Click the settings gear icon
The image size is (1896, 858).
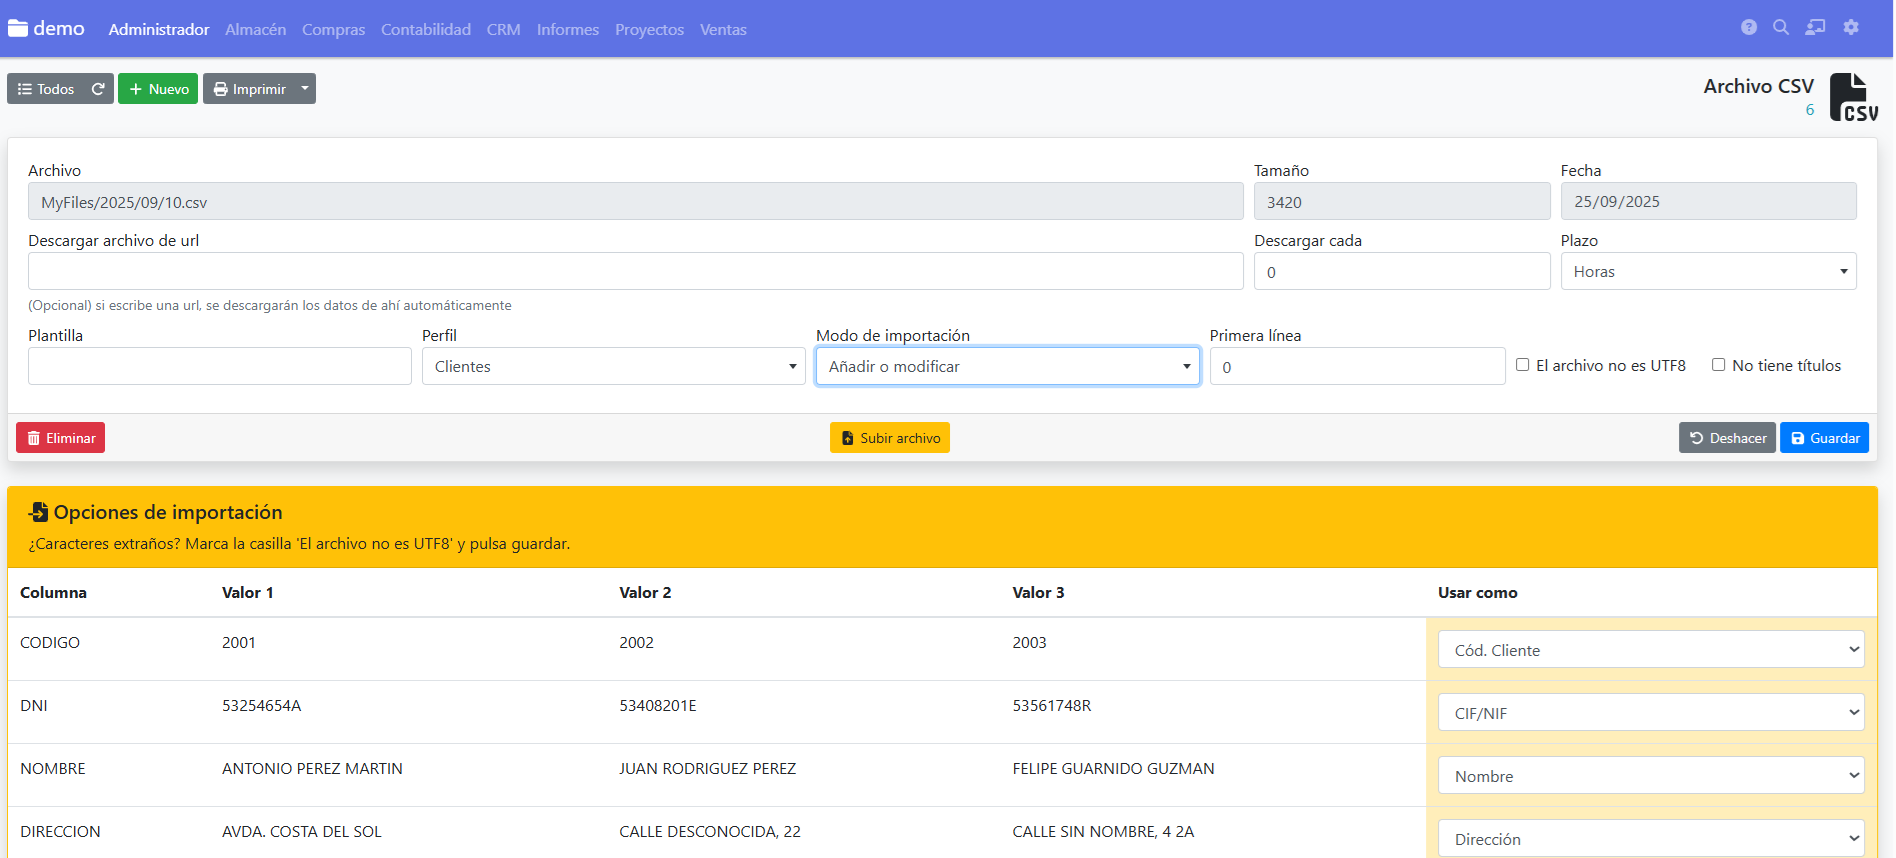(1851, 28)
